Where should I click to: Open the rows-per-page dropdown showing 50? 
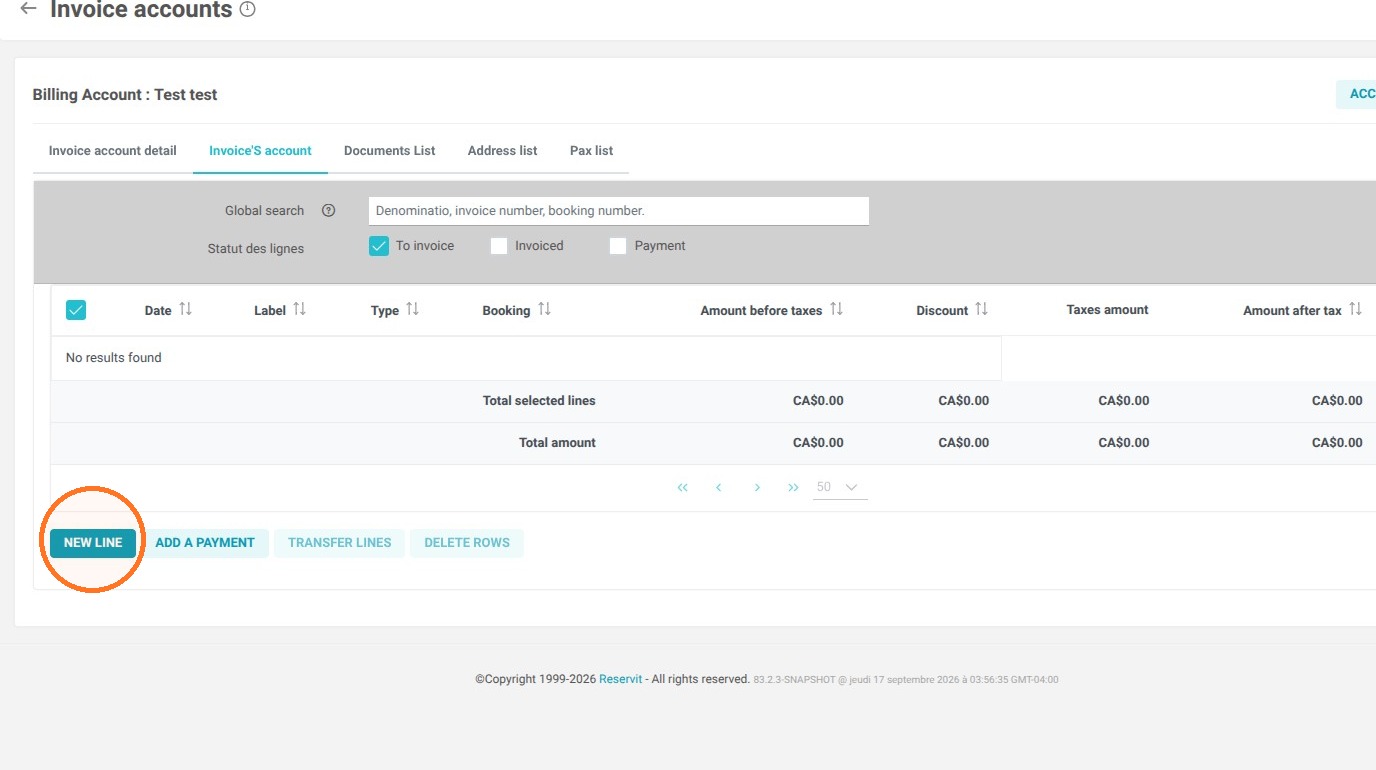point(839,488)
